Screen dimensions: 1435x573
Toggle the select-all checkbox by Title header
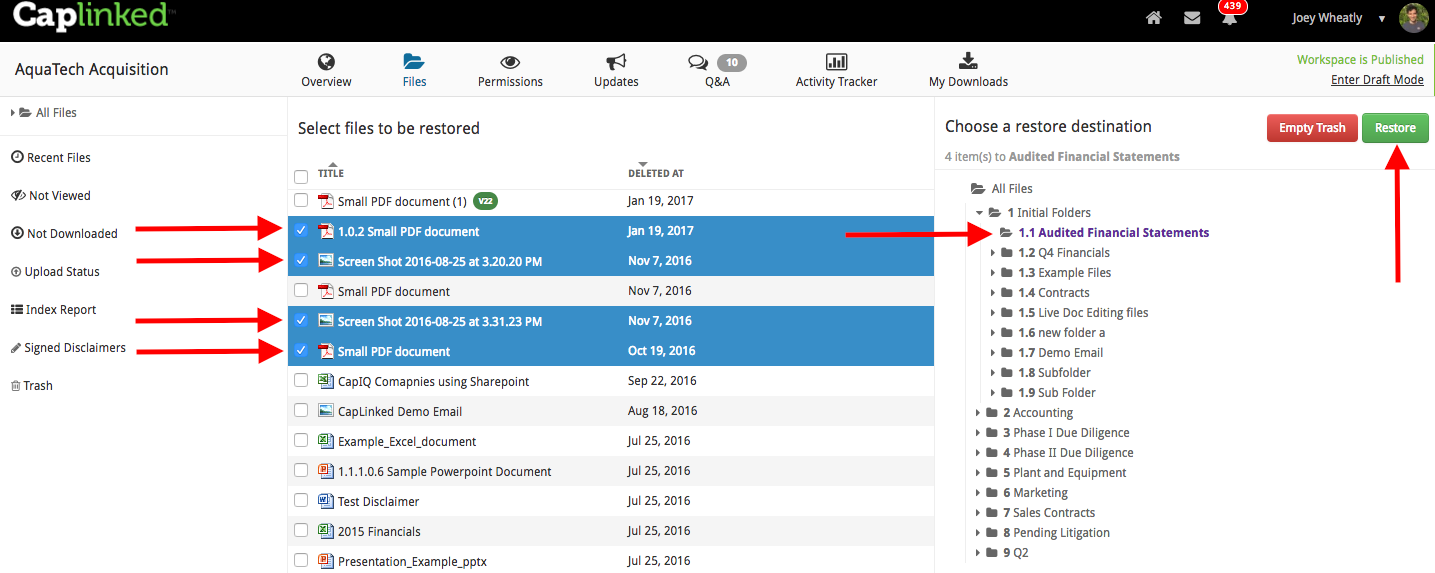[x=301, y=177]
